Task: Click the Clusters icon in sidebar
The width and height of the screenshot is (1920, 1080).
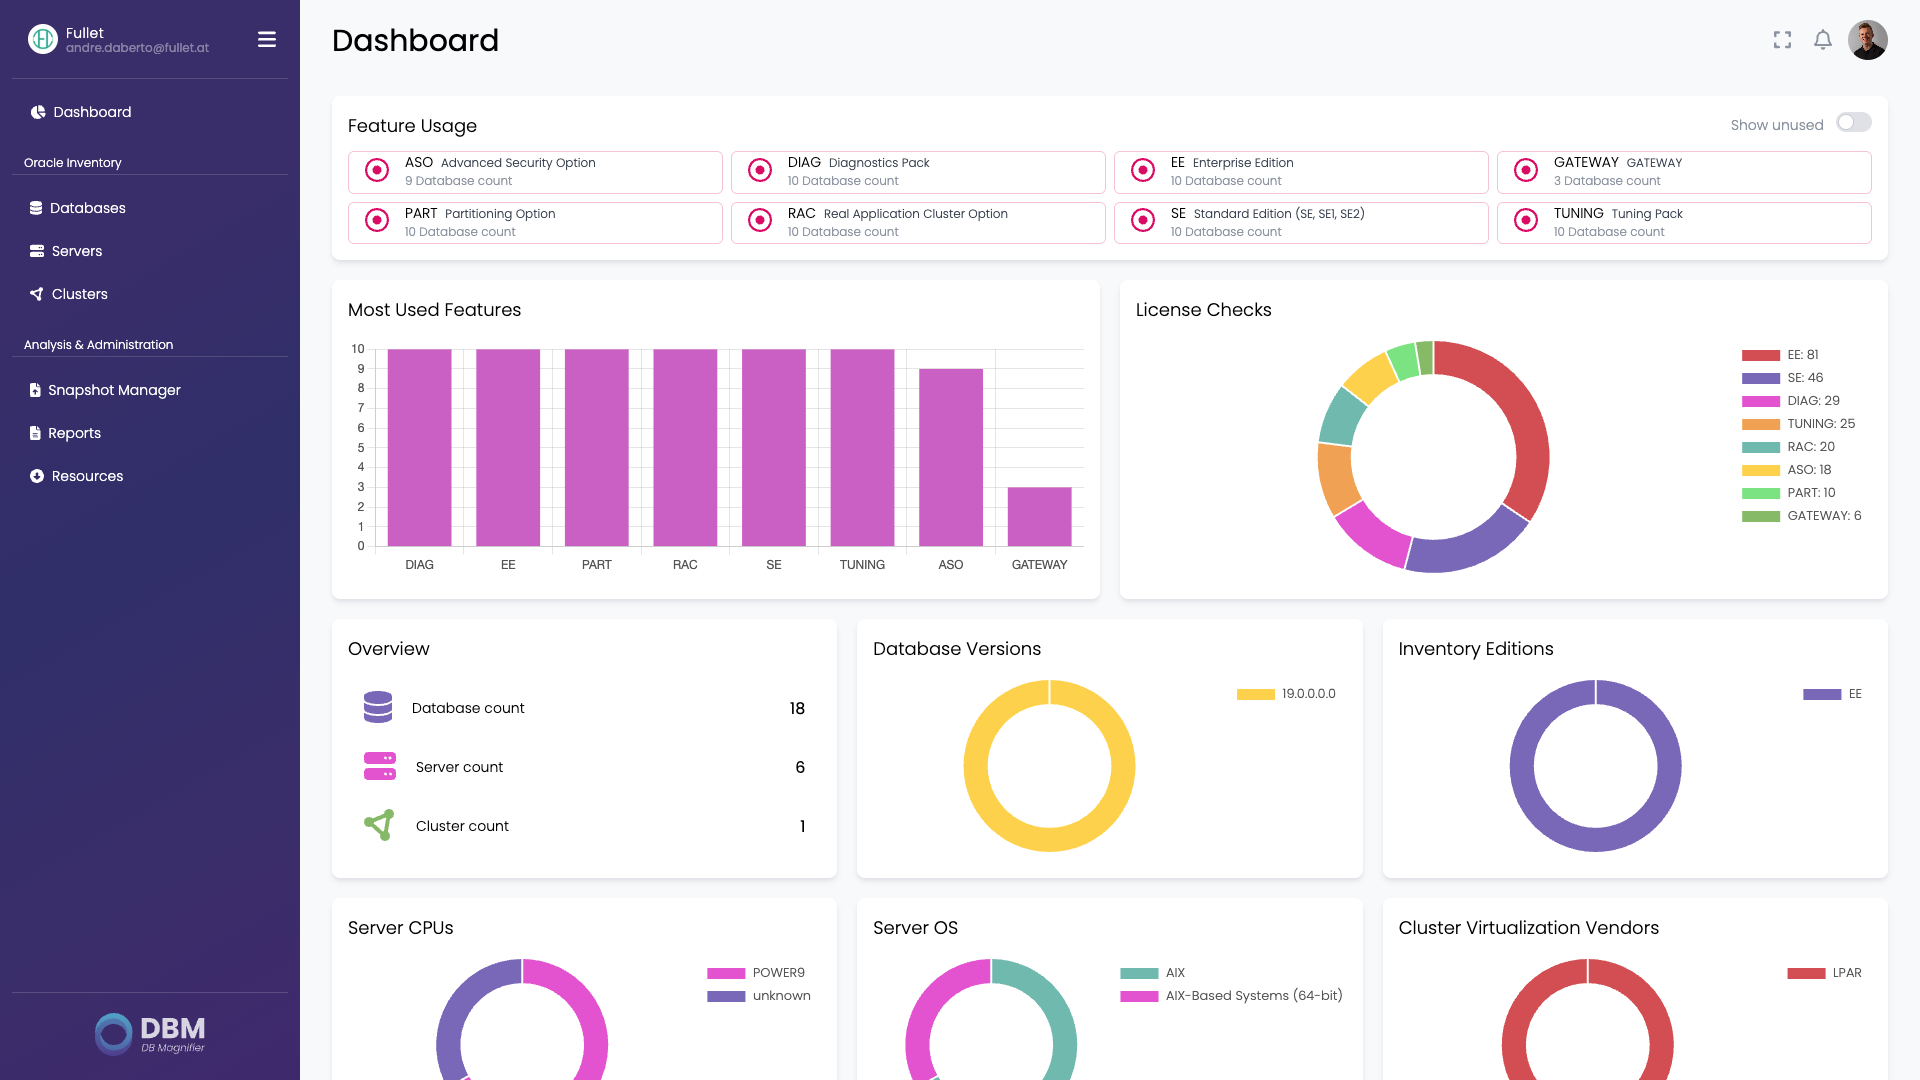Action: pyautogui.click(x=37, y=294)
